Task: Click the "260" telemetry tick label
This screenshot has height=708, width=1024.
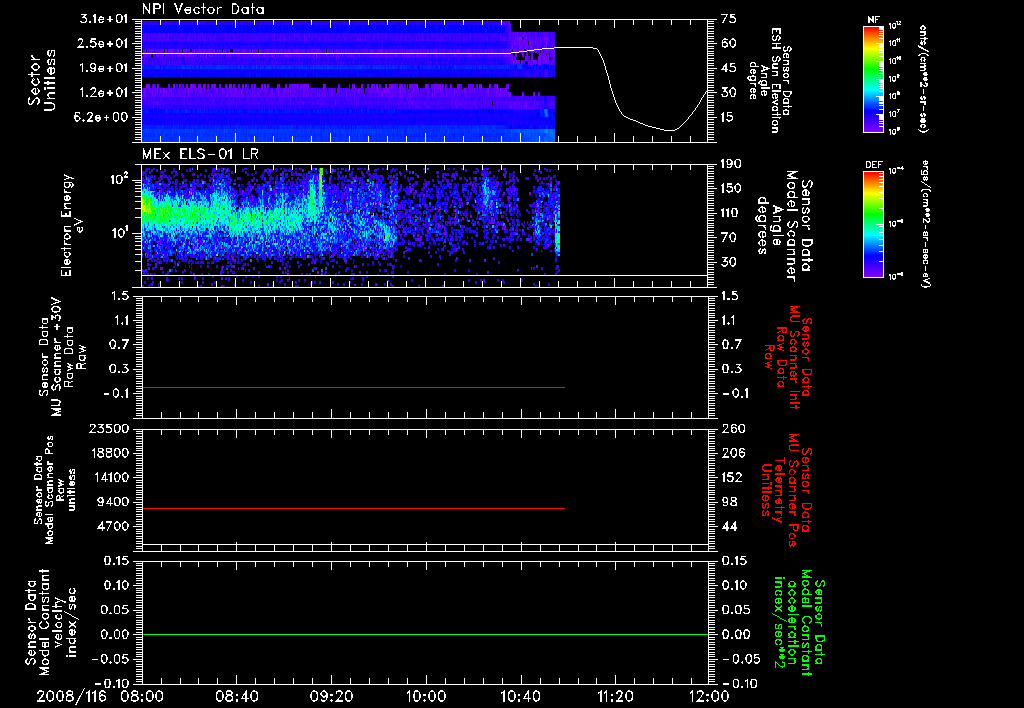Action: (732, 429)
